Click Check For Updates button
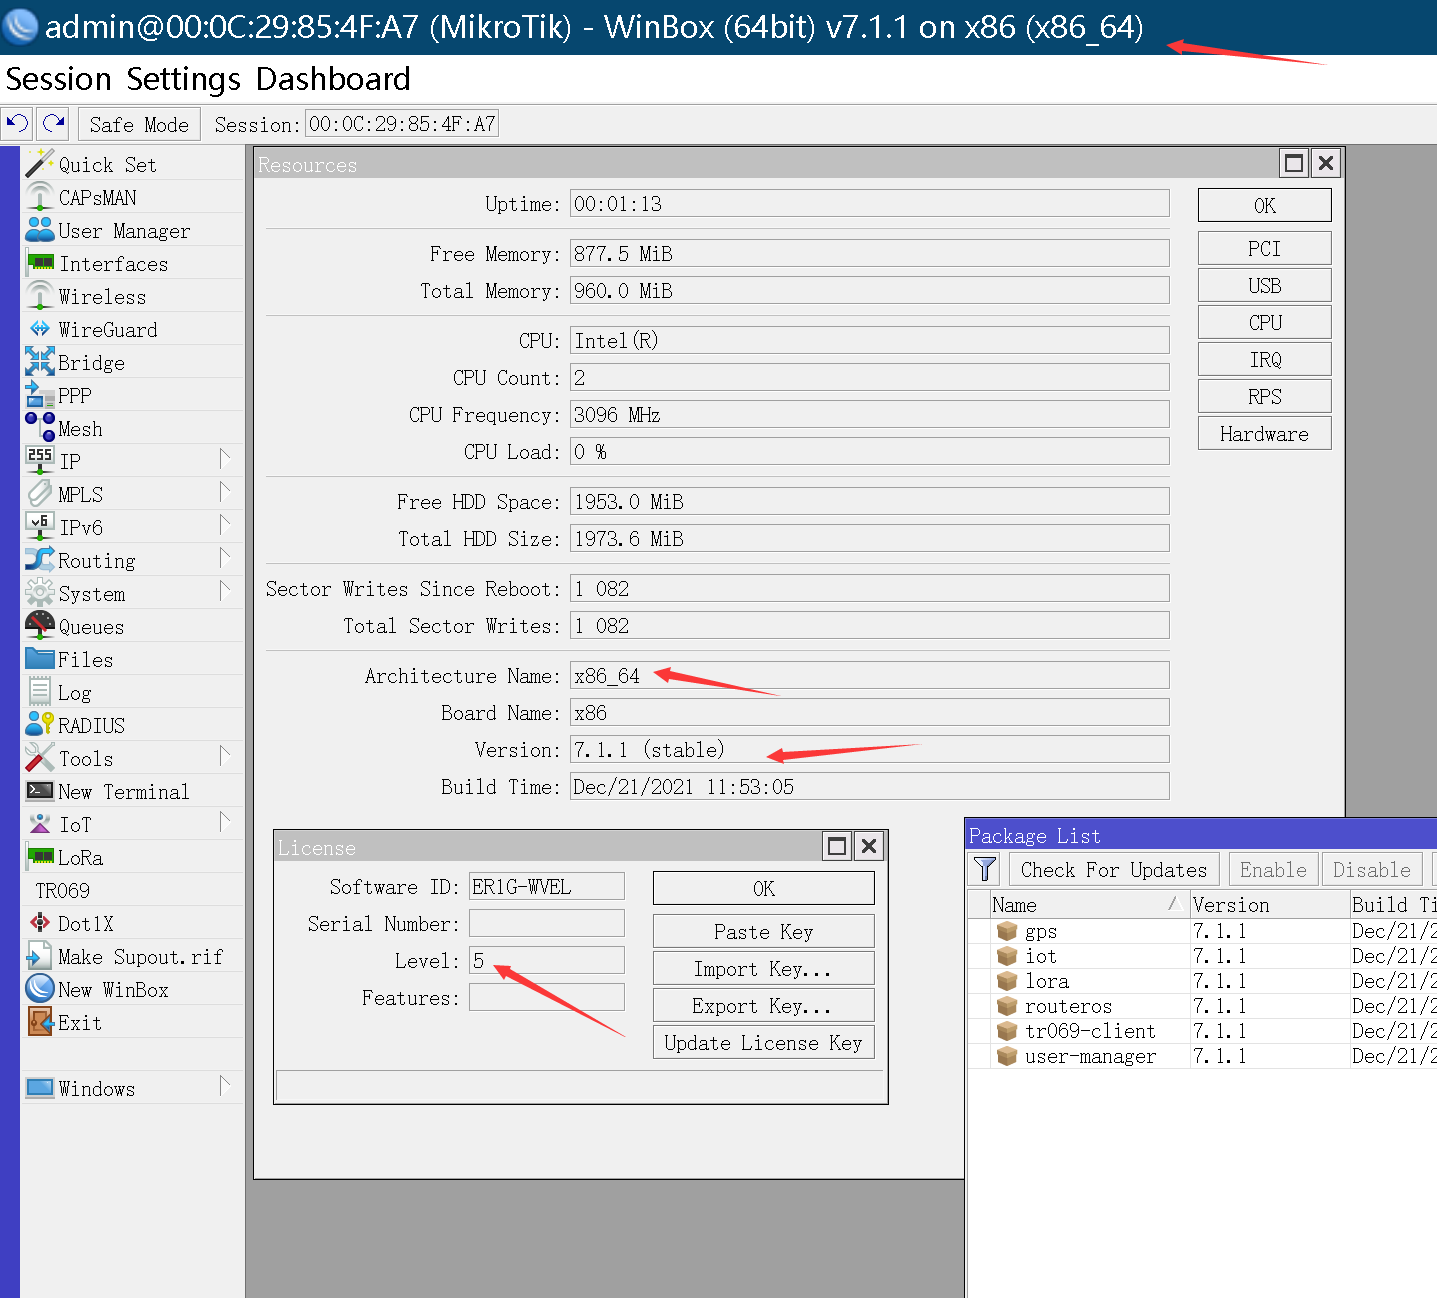The width and height of the screenshot is (1437, 1298). click(x=1114, y=869)
